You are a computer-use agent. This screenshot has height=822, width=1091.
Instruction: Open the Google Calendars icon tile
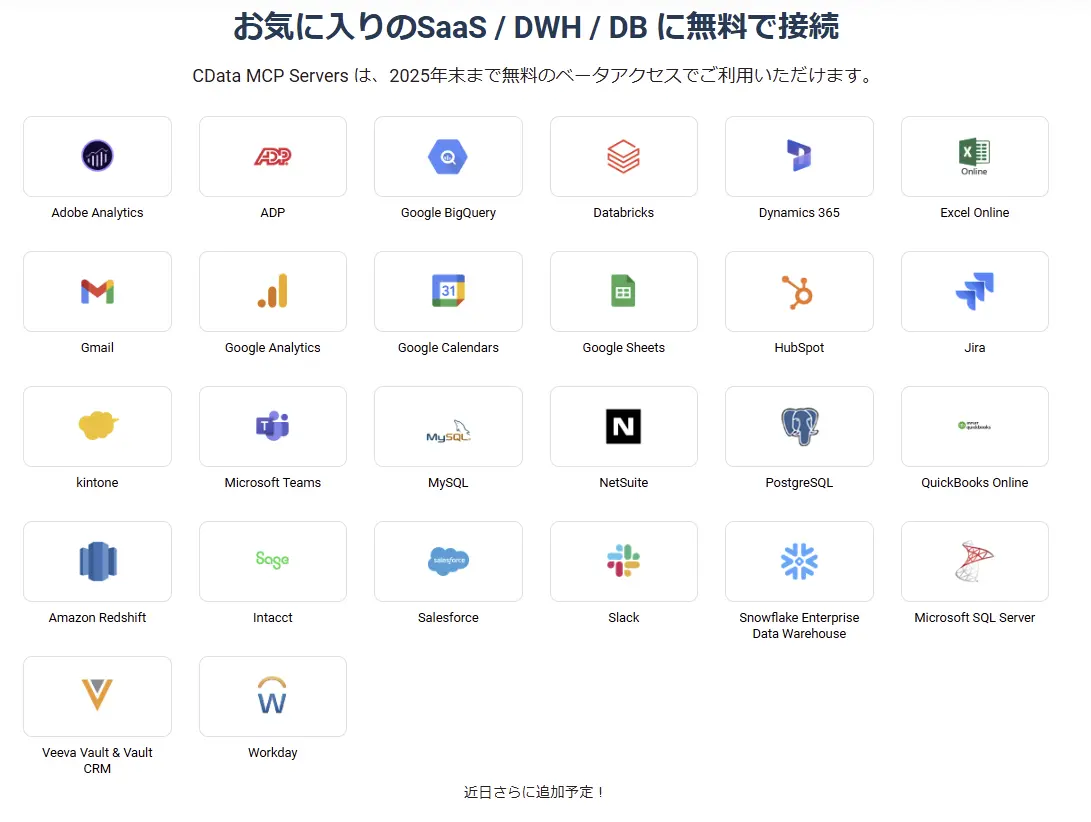(448, 291)
